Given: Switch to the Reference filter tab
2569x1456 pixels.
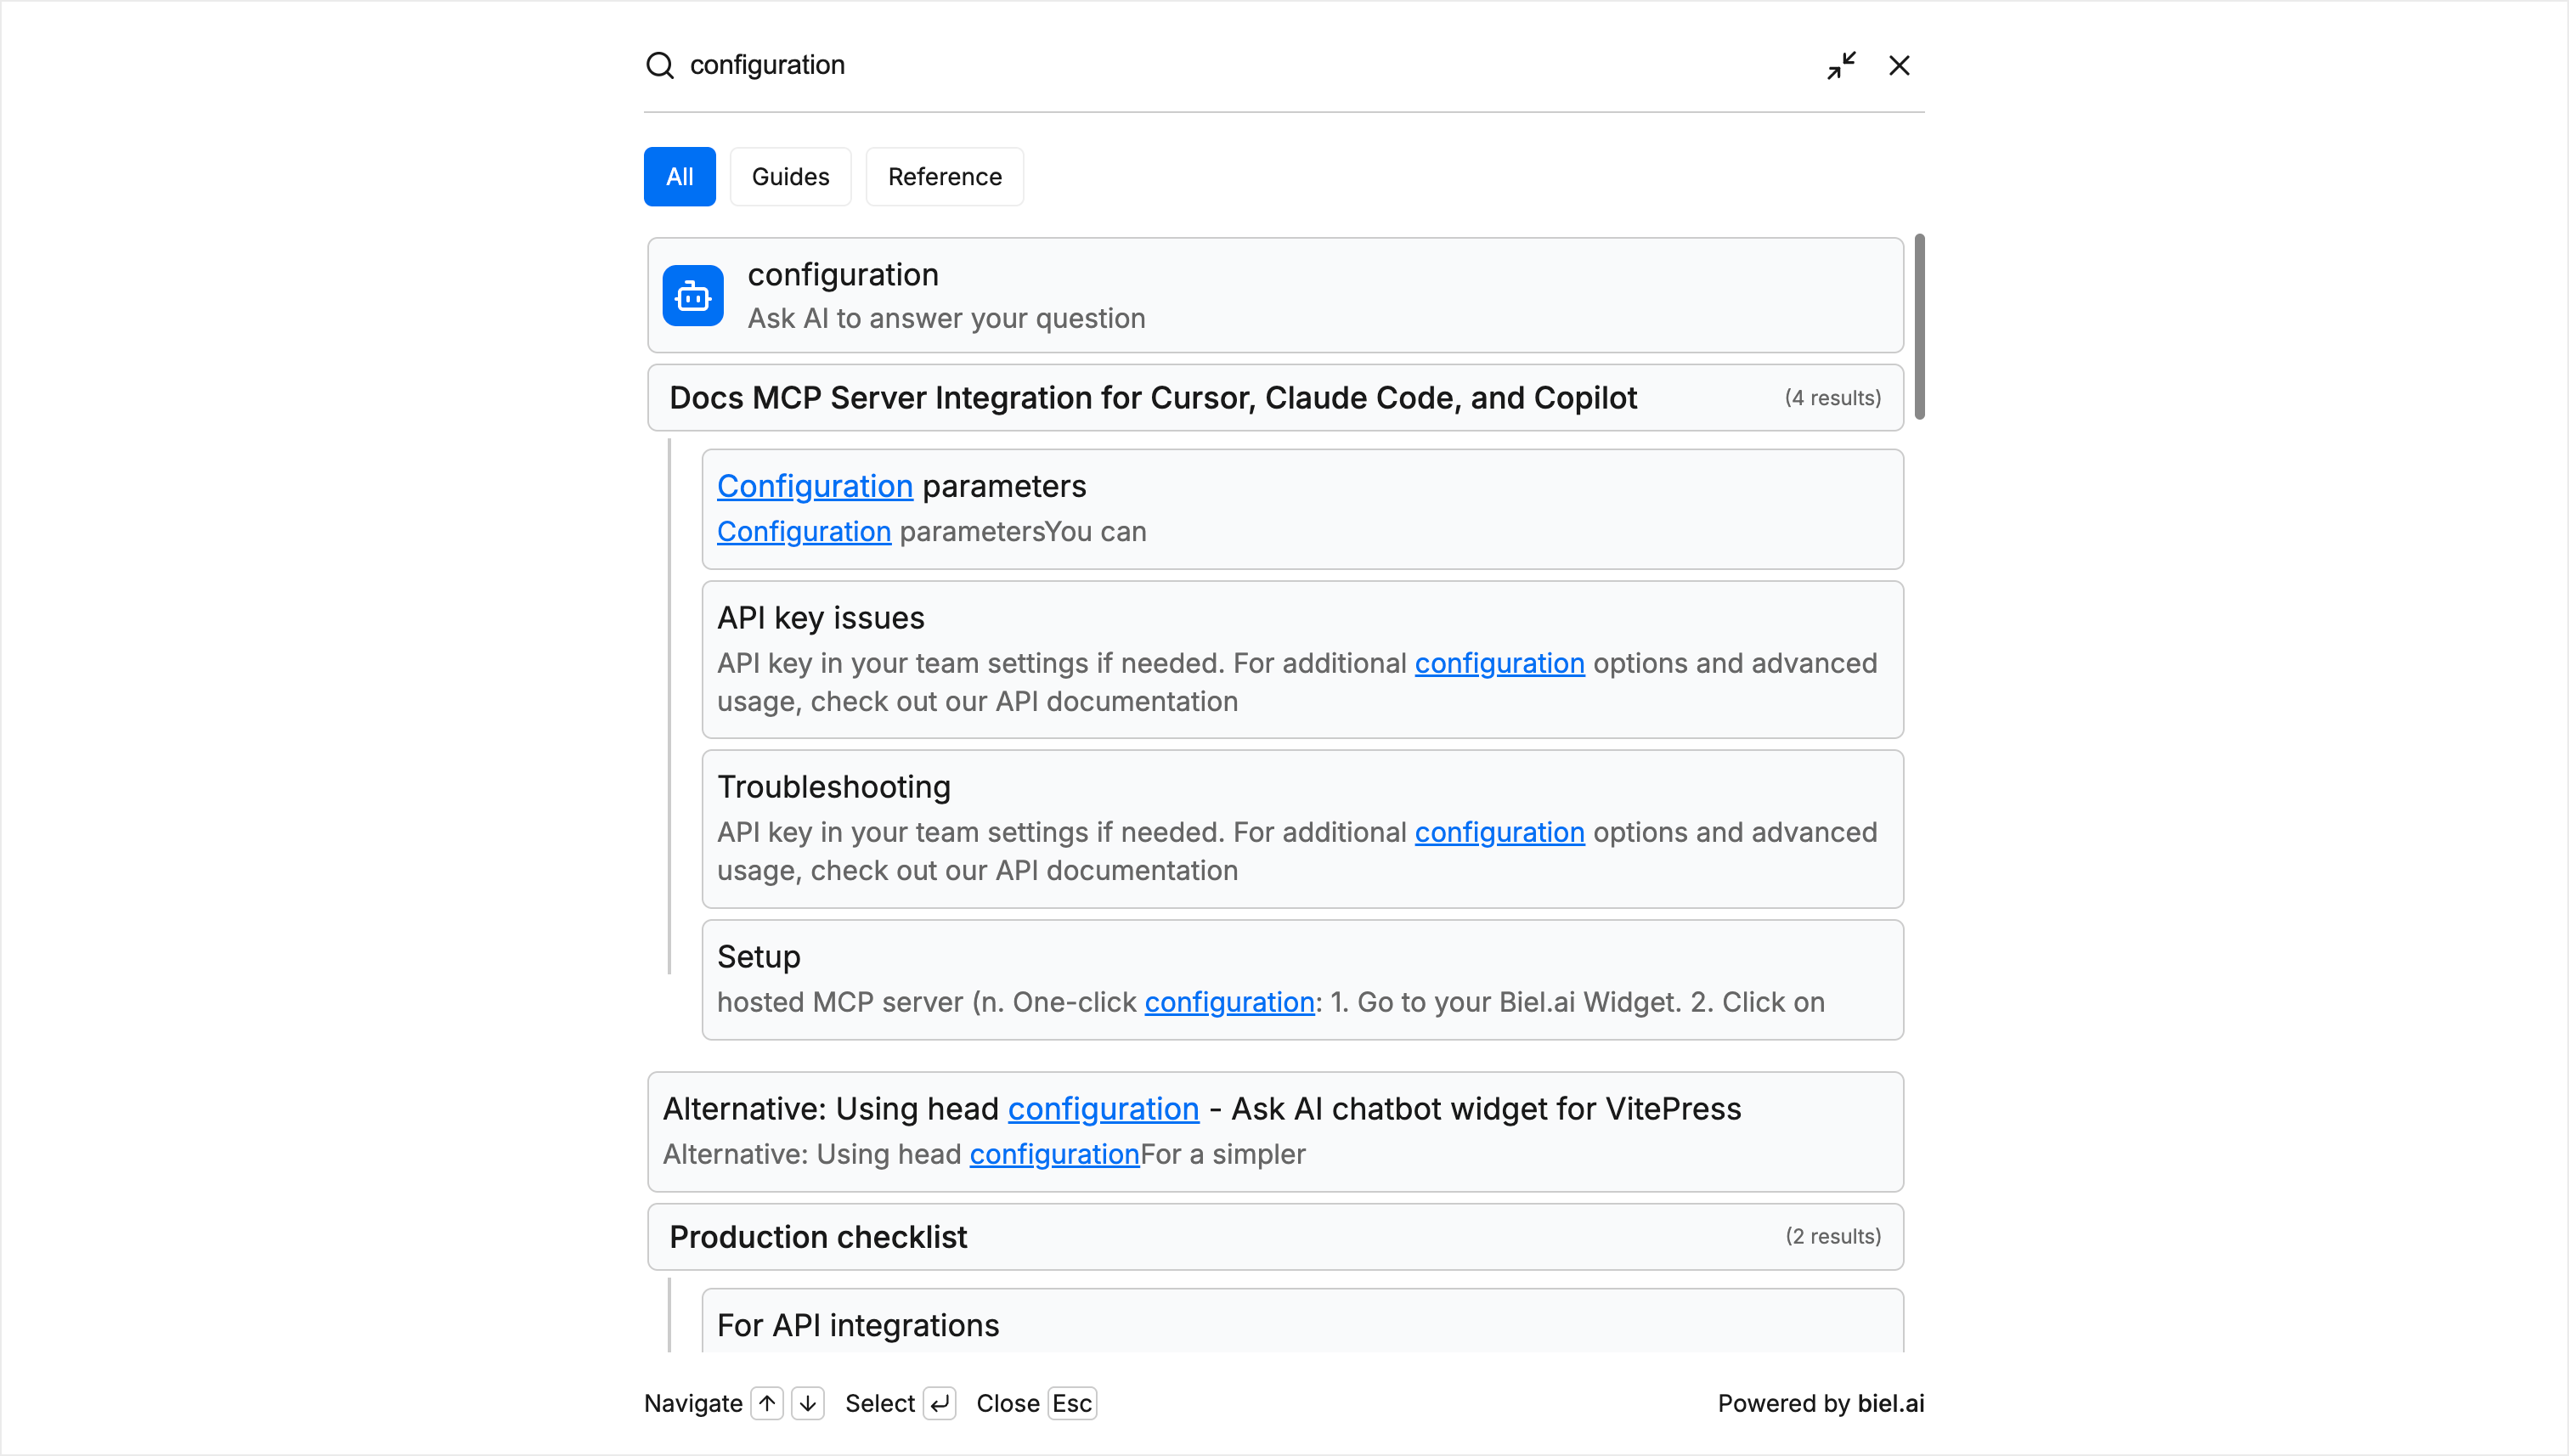Looking at the screenshot, I should tap(944, 177).
